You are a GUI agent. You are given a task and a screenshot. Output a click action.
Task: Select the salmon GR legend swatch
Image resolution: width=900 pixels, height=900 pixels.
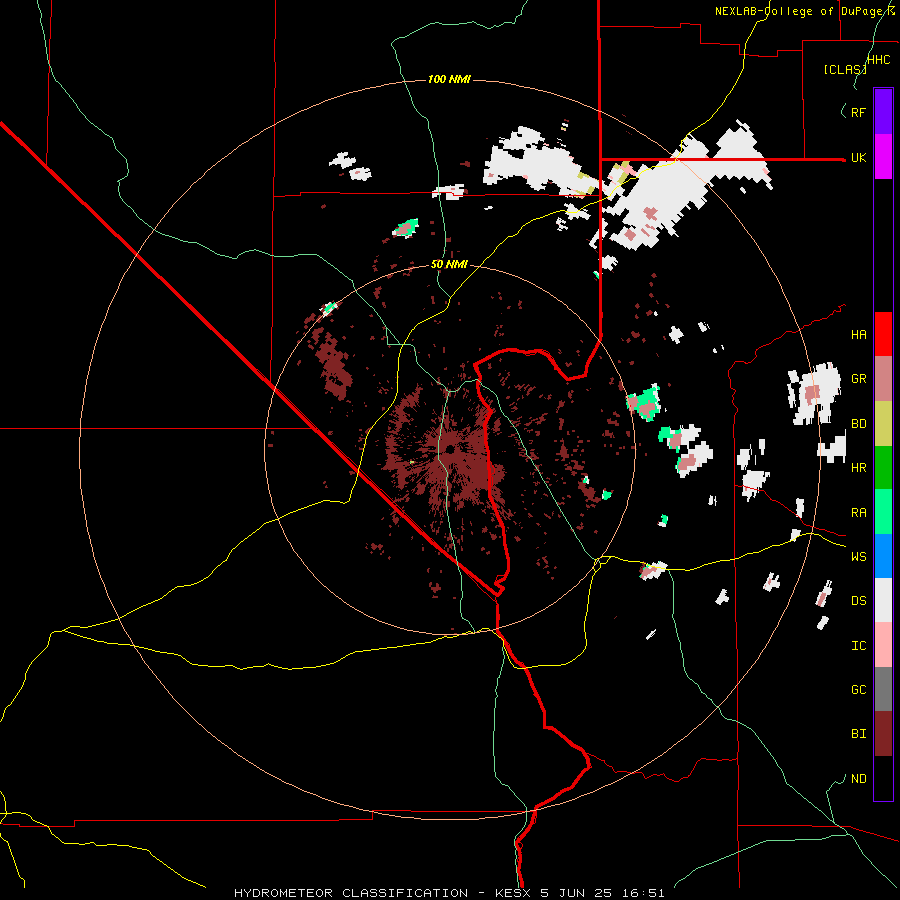coord(883,379)
